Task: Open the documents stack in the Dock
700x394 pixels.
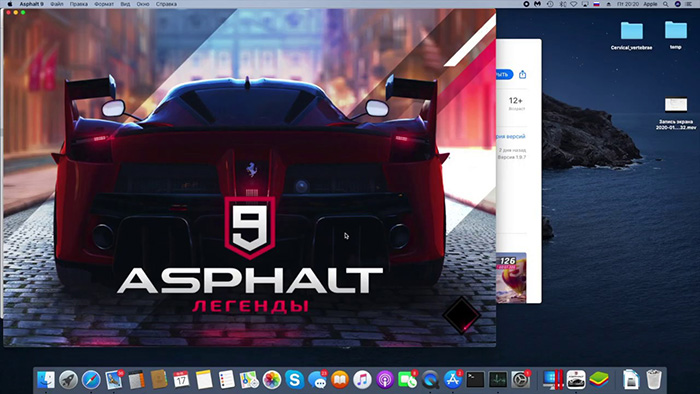Action: (x=631, y=380)
